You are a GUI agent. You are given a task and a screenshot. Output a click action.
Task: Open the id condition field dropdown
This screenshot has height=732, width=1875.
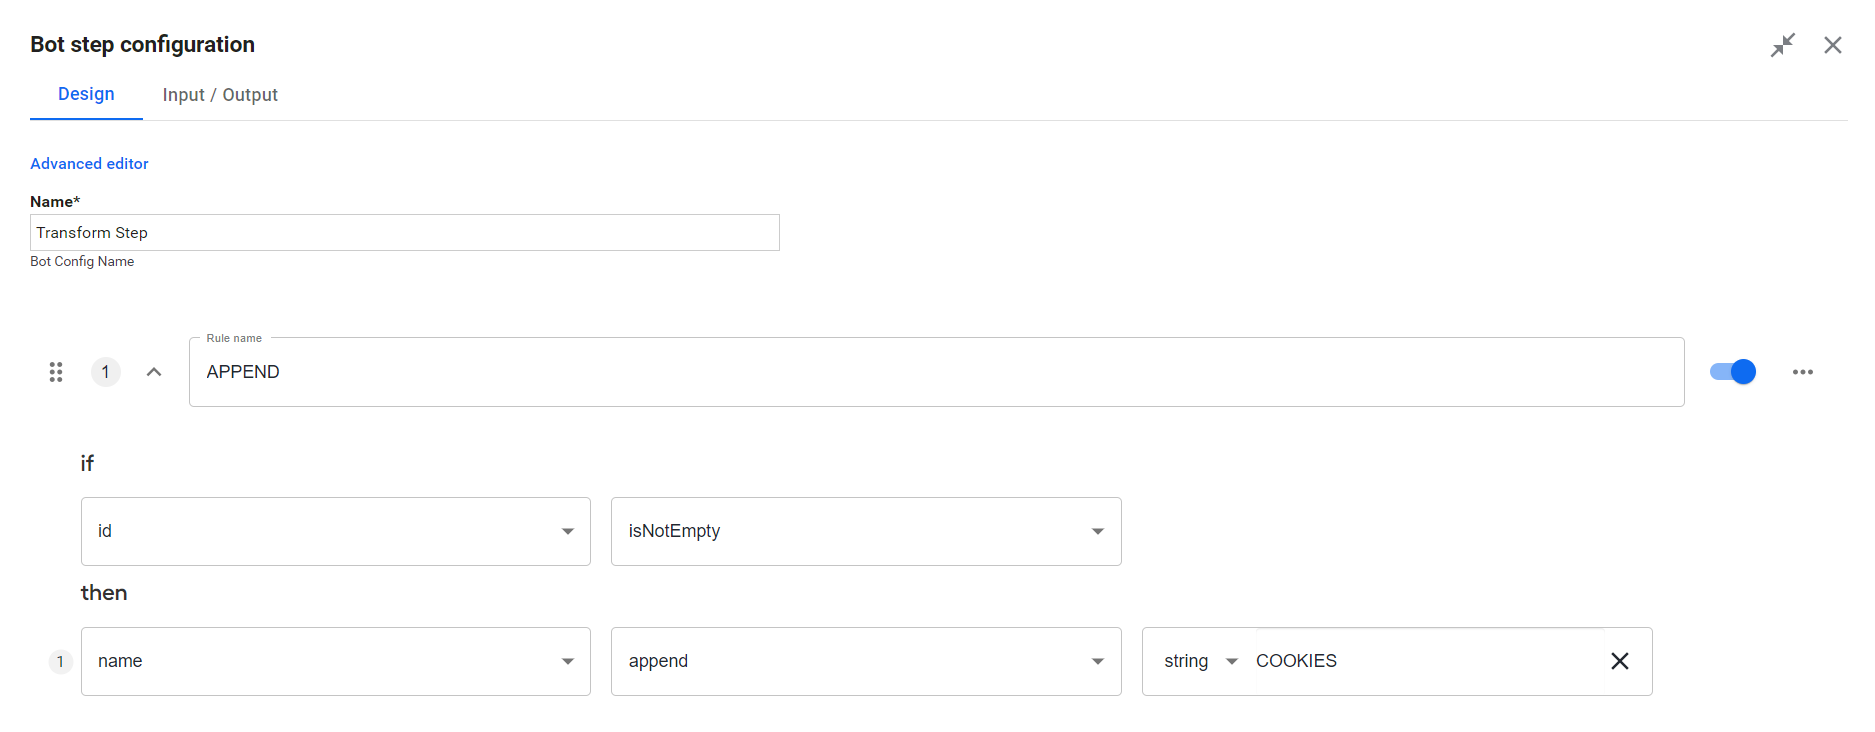[336, 531]
